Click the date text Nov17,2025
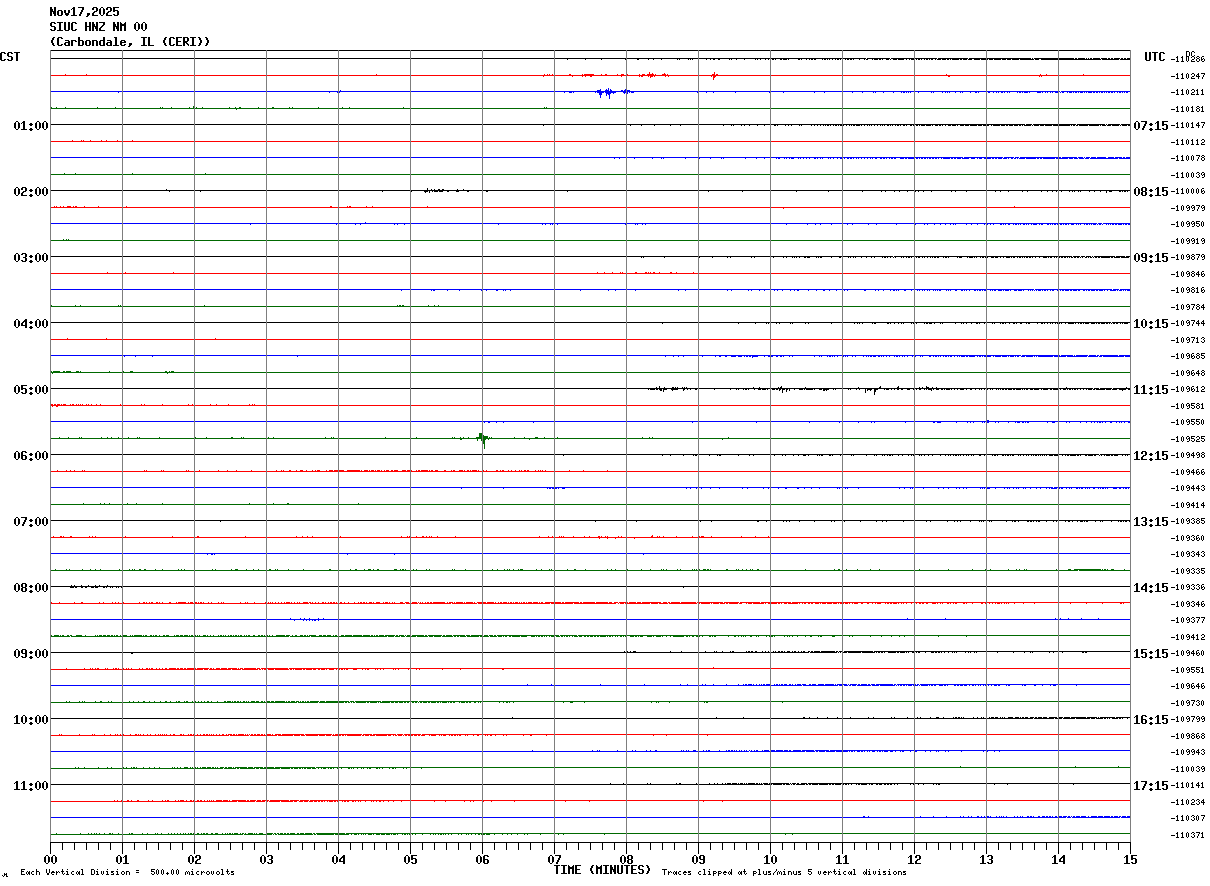1210x886 pixels. pyautogui.click(x=85, y=12)
